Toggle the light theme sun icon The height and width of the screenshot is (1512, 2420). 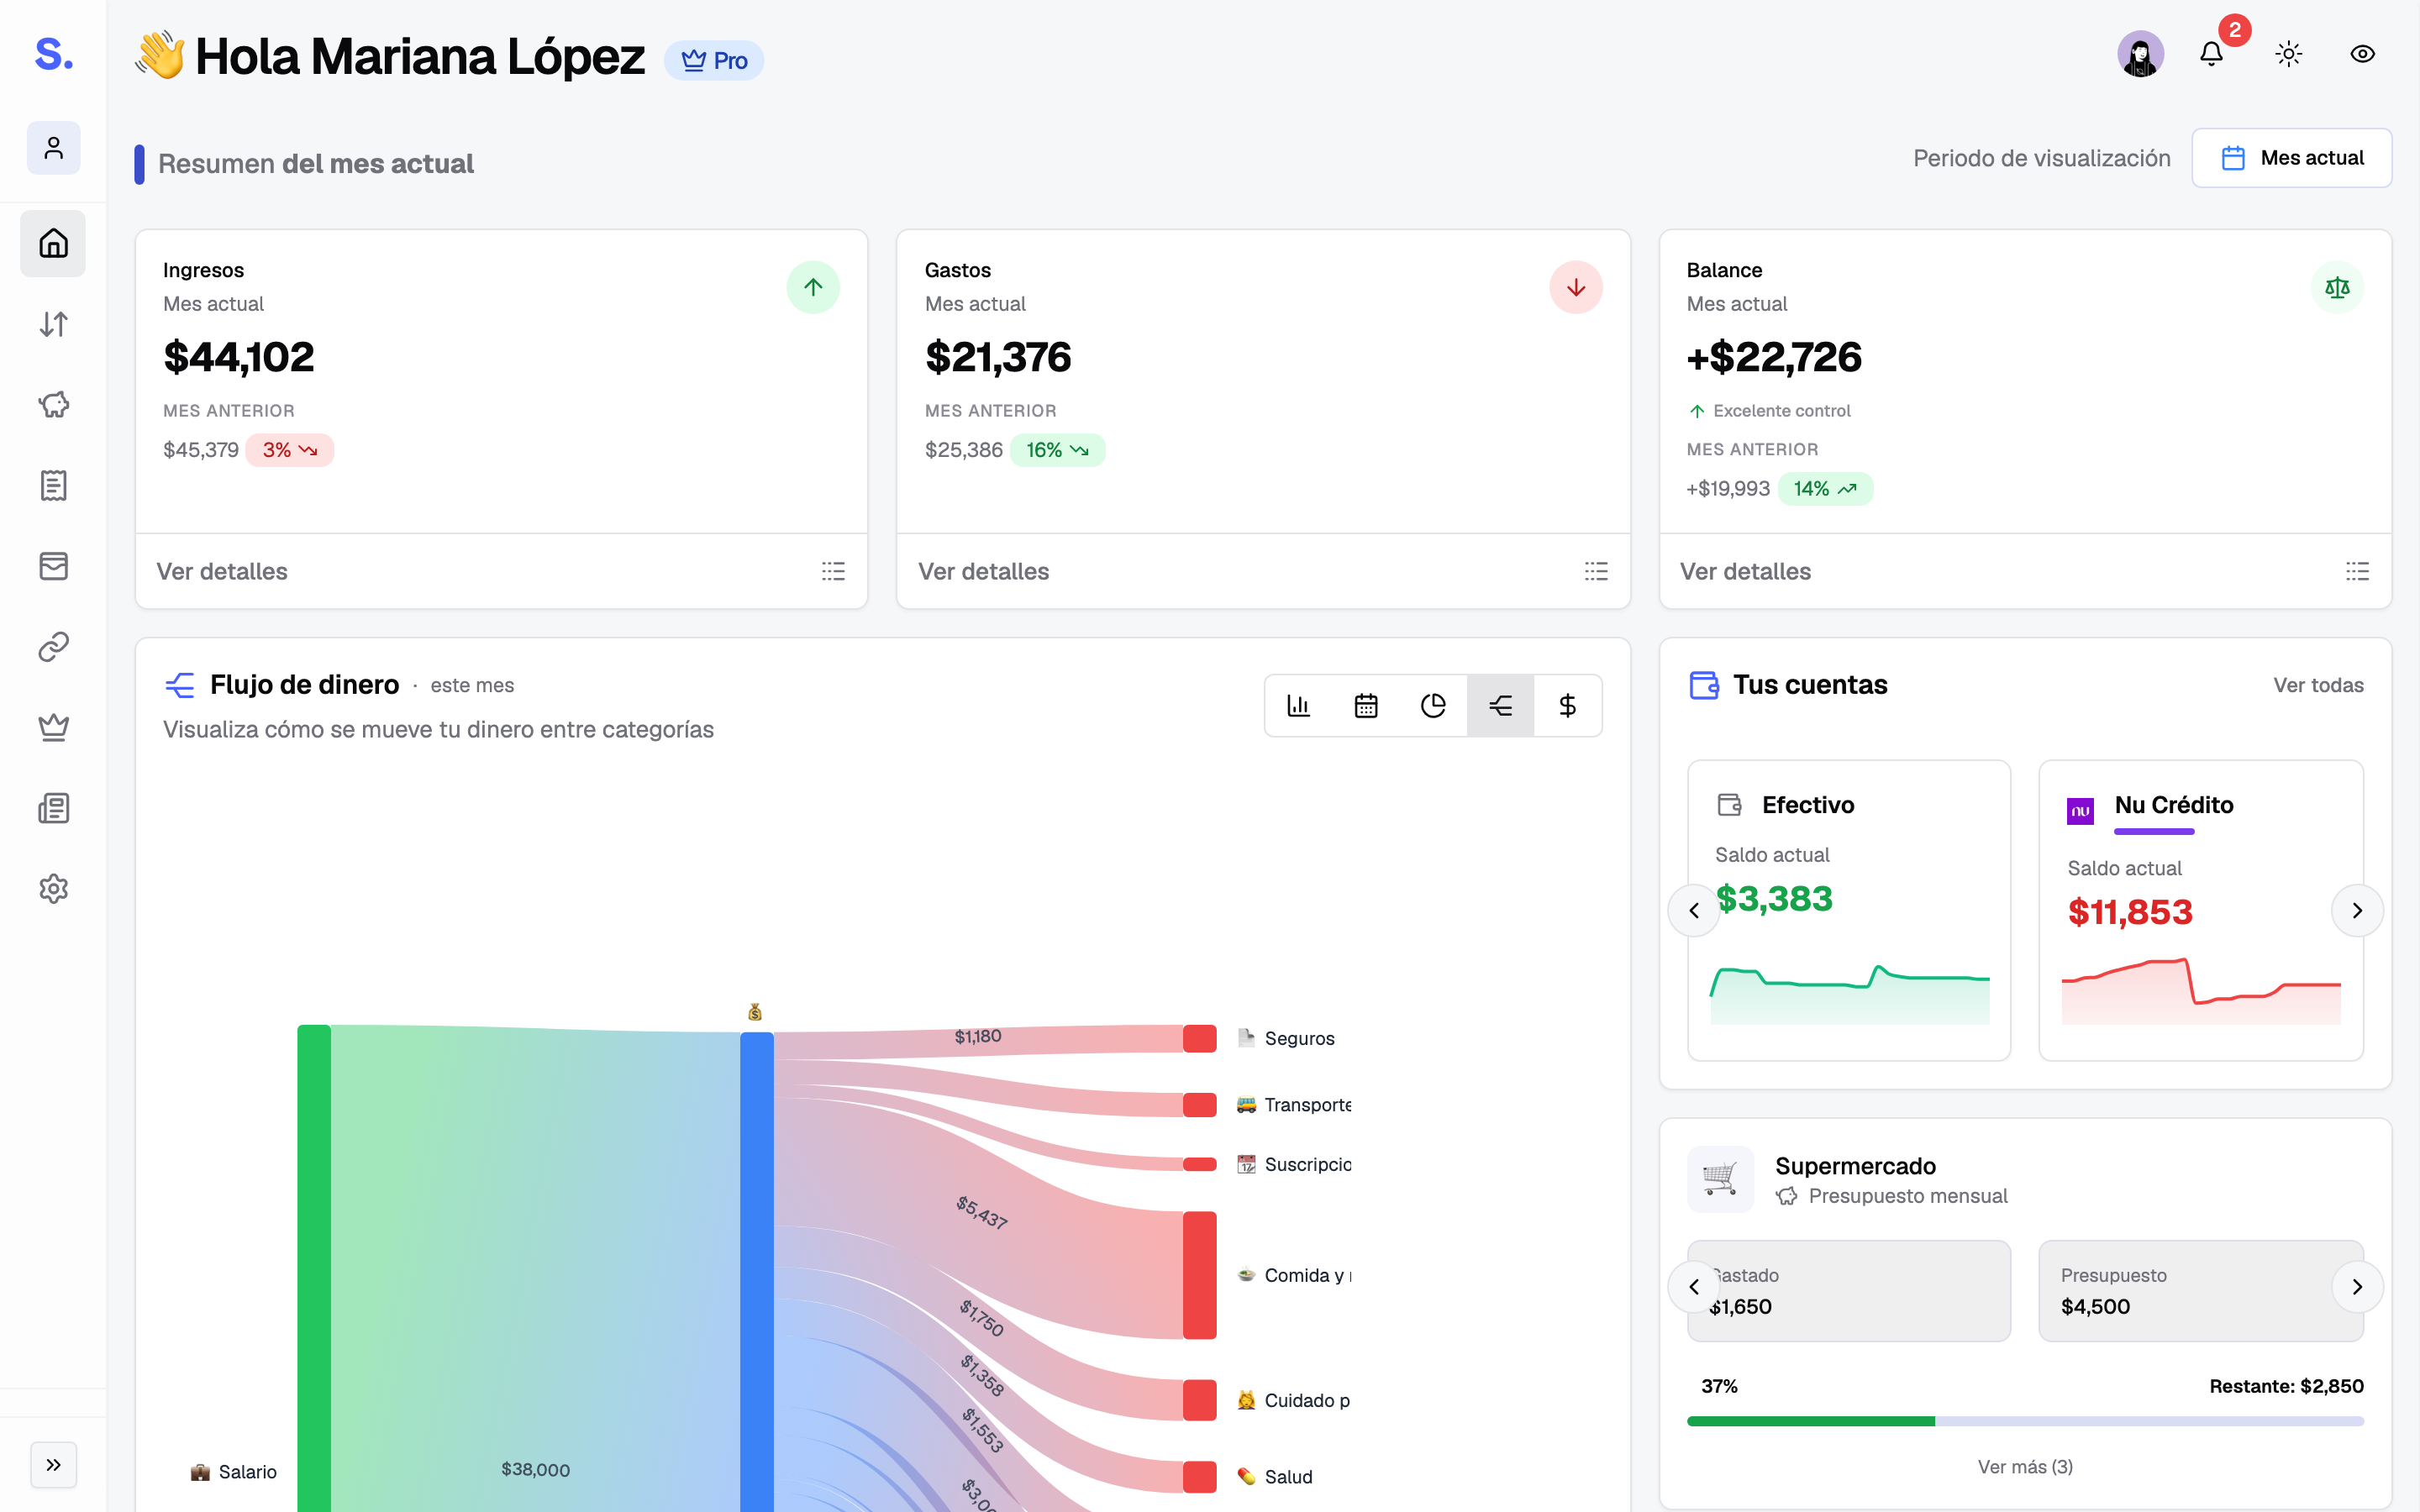2289,53
